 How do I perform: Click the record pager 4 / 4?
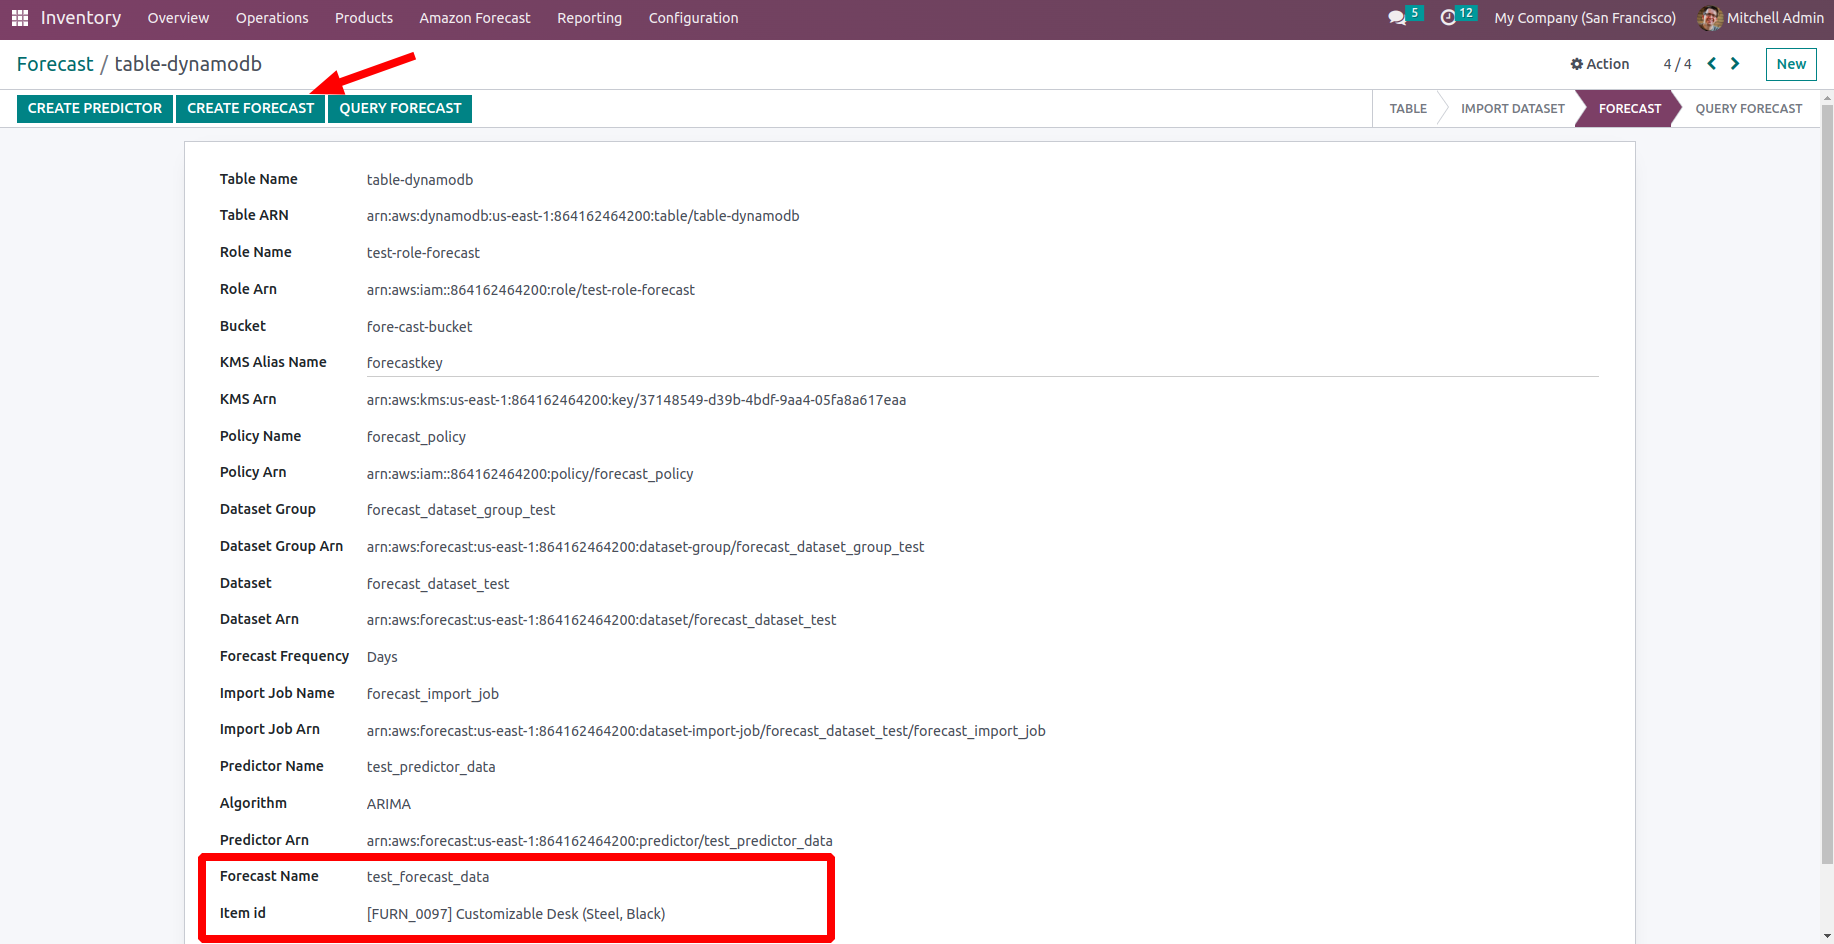pos(1677,64)
